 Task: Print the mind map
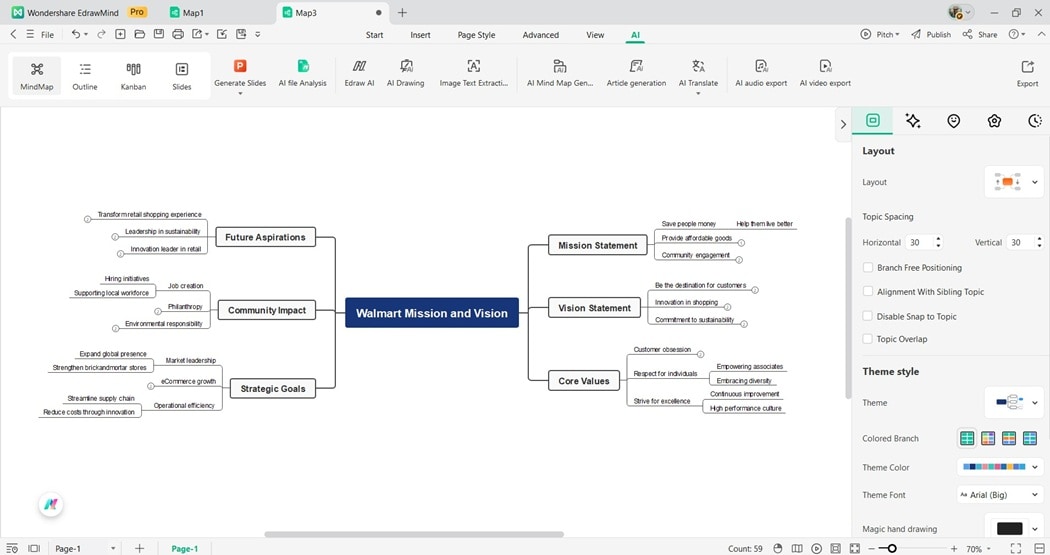(177, 34)
